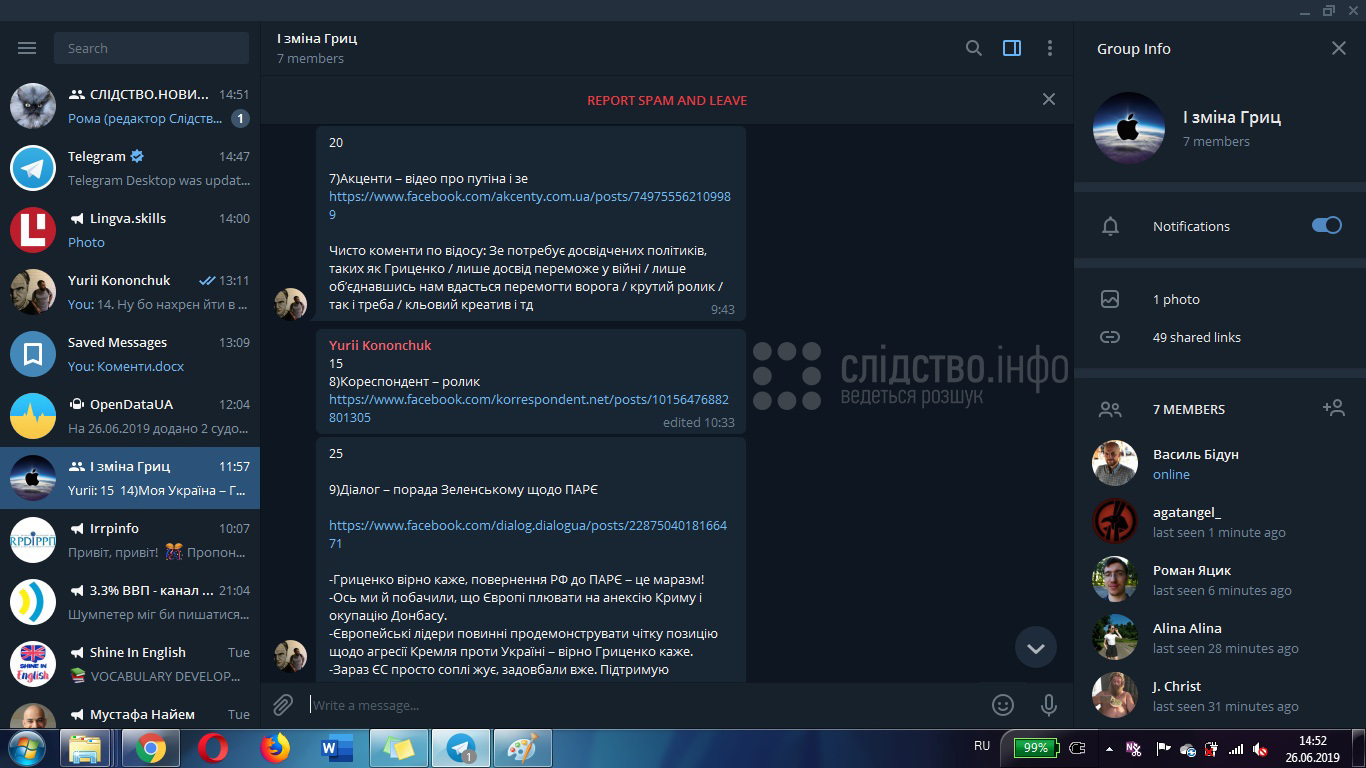Open File Explorer from the taskbar
Screen dimensions: 1366x768
[86, 748]
